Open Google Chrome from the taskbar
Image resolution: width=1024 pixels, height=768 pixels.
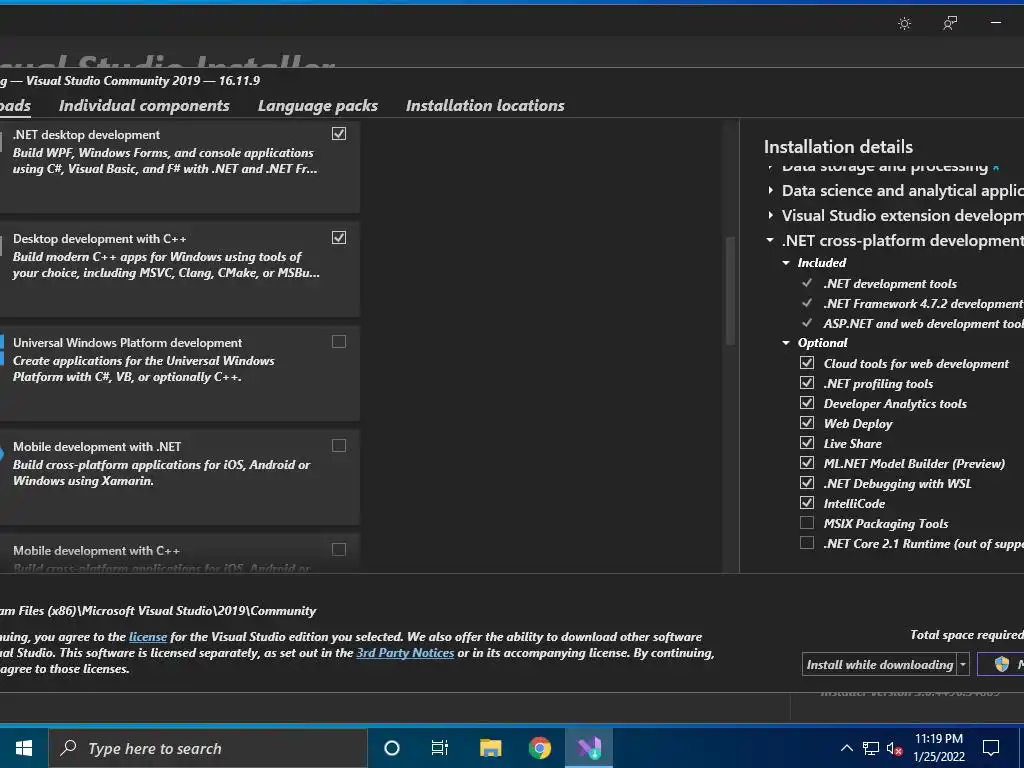click(x=539, y=748)
